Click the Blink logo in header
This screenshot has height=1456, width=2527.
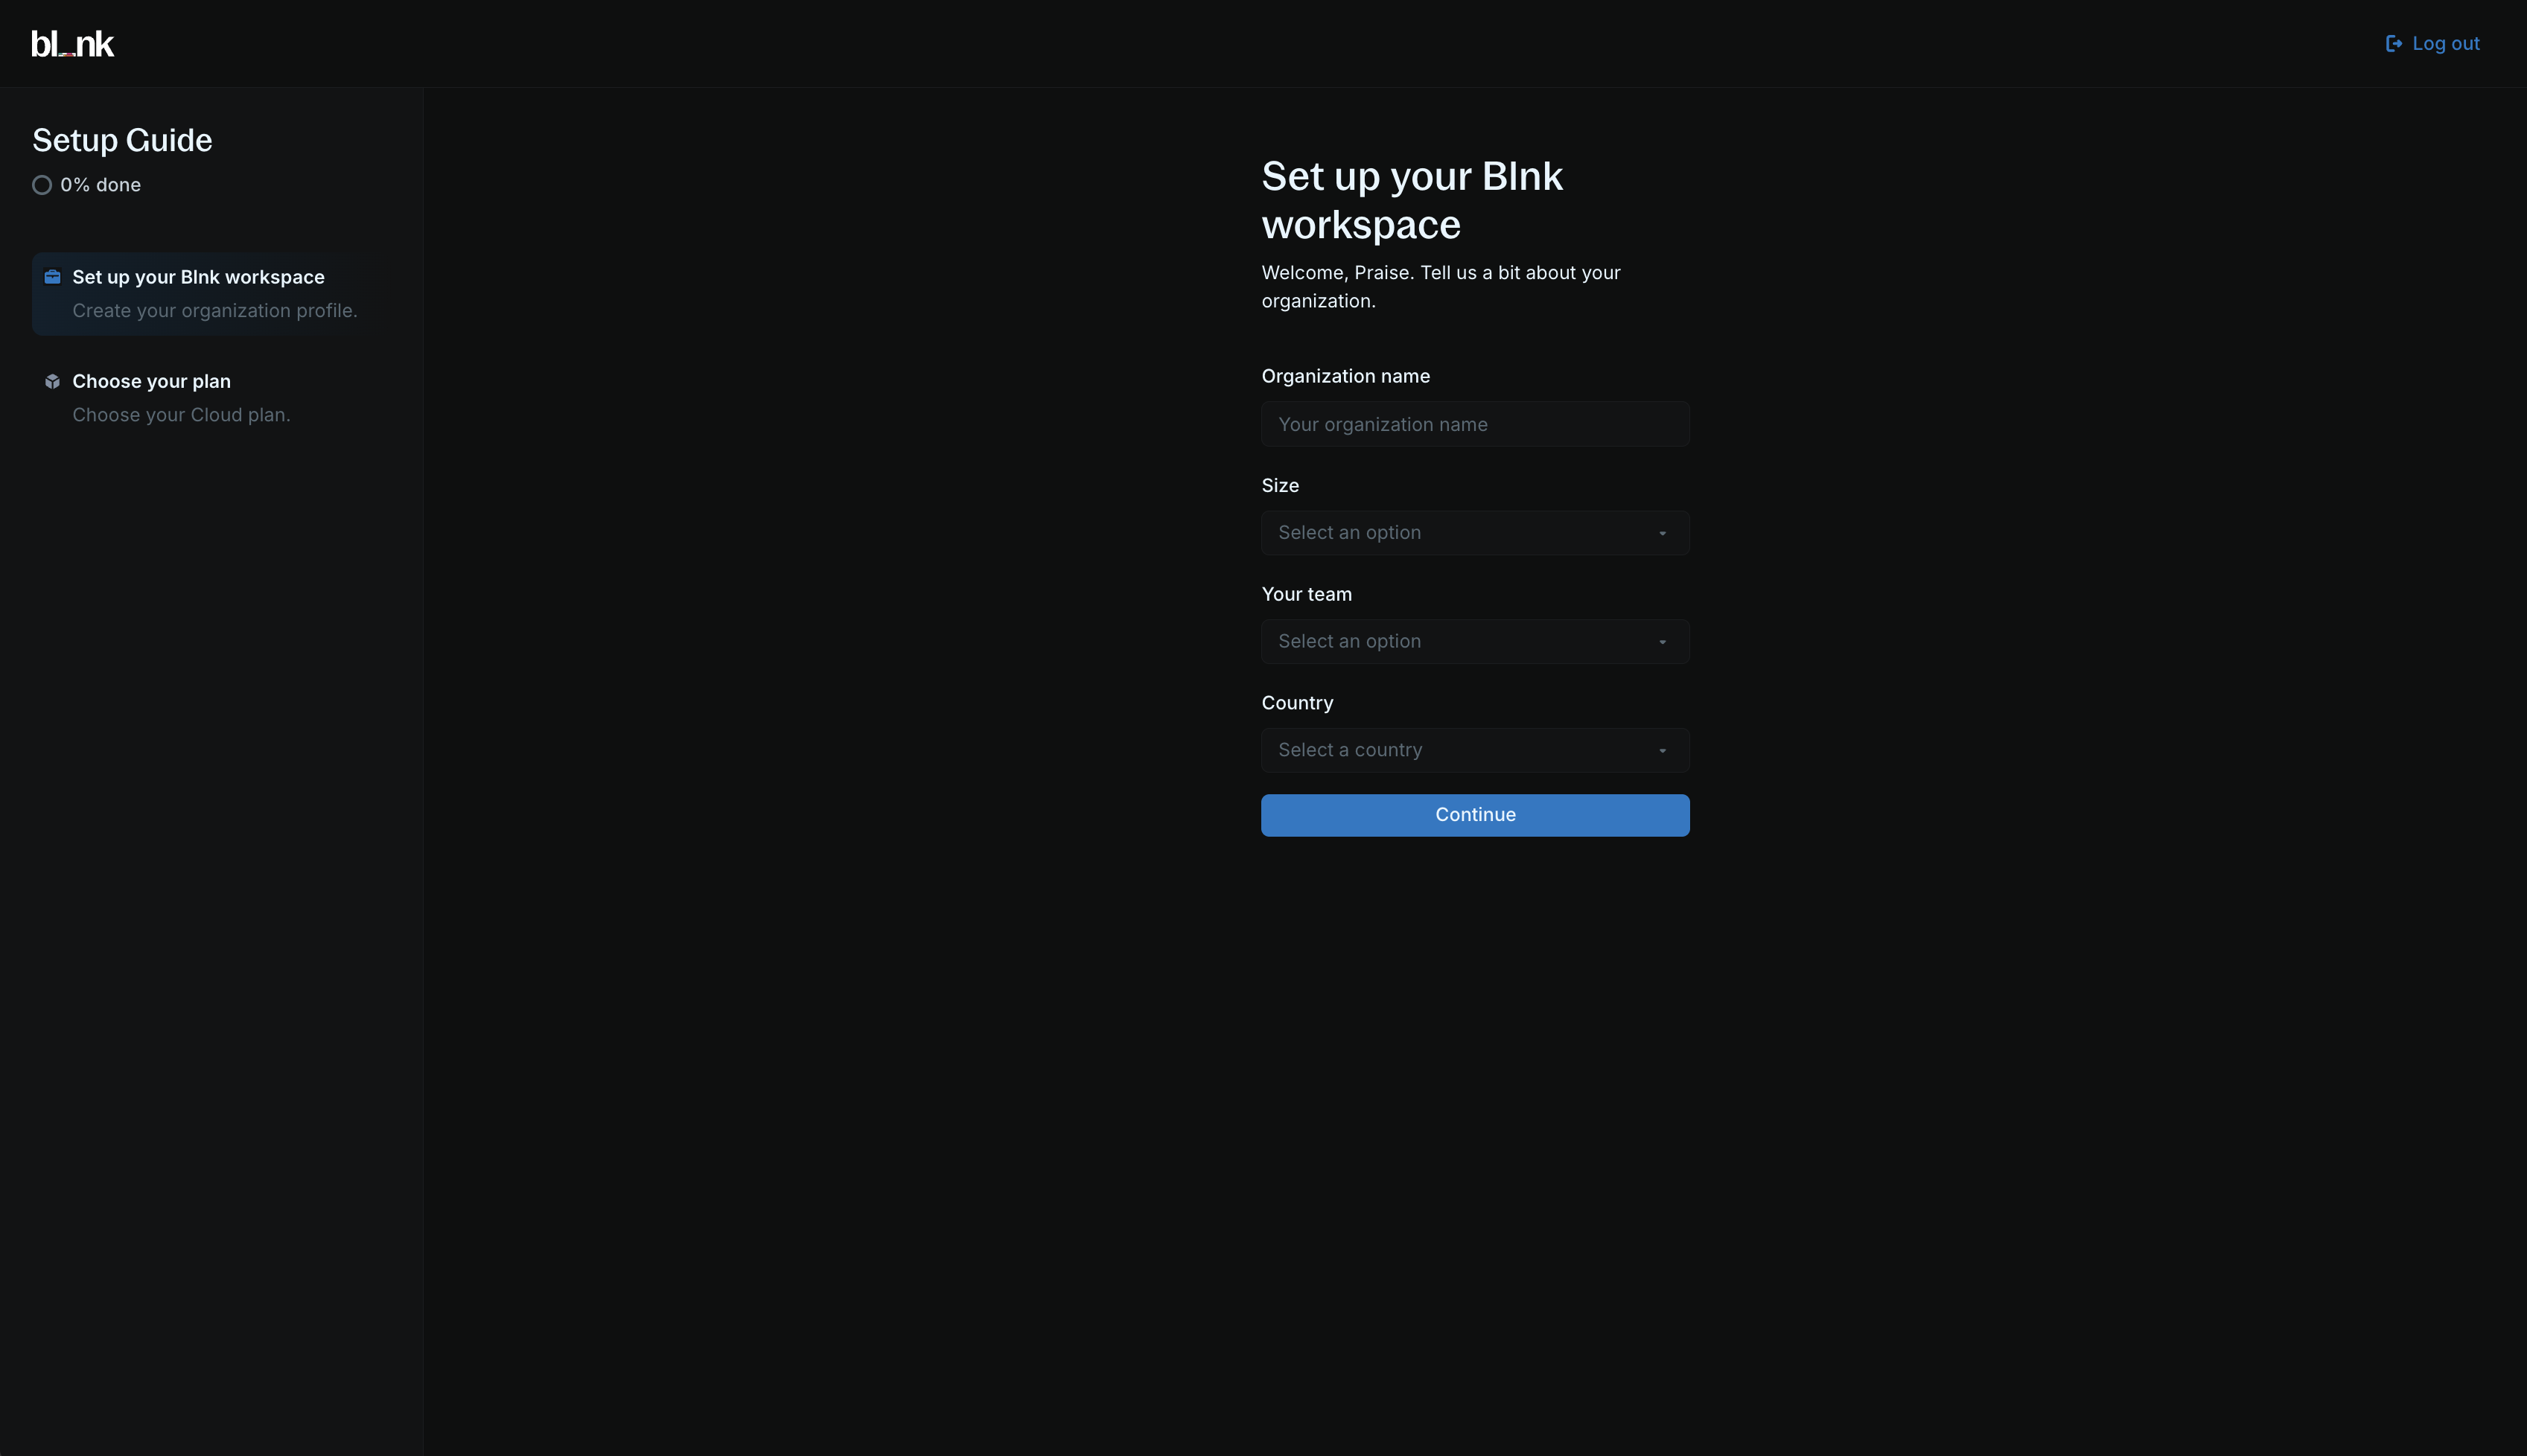pyautogui.click(x=72, y=44)
